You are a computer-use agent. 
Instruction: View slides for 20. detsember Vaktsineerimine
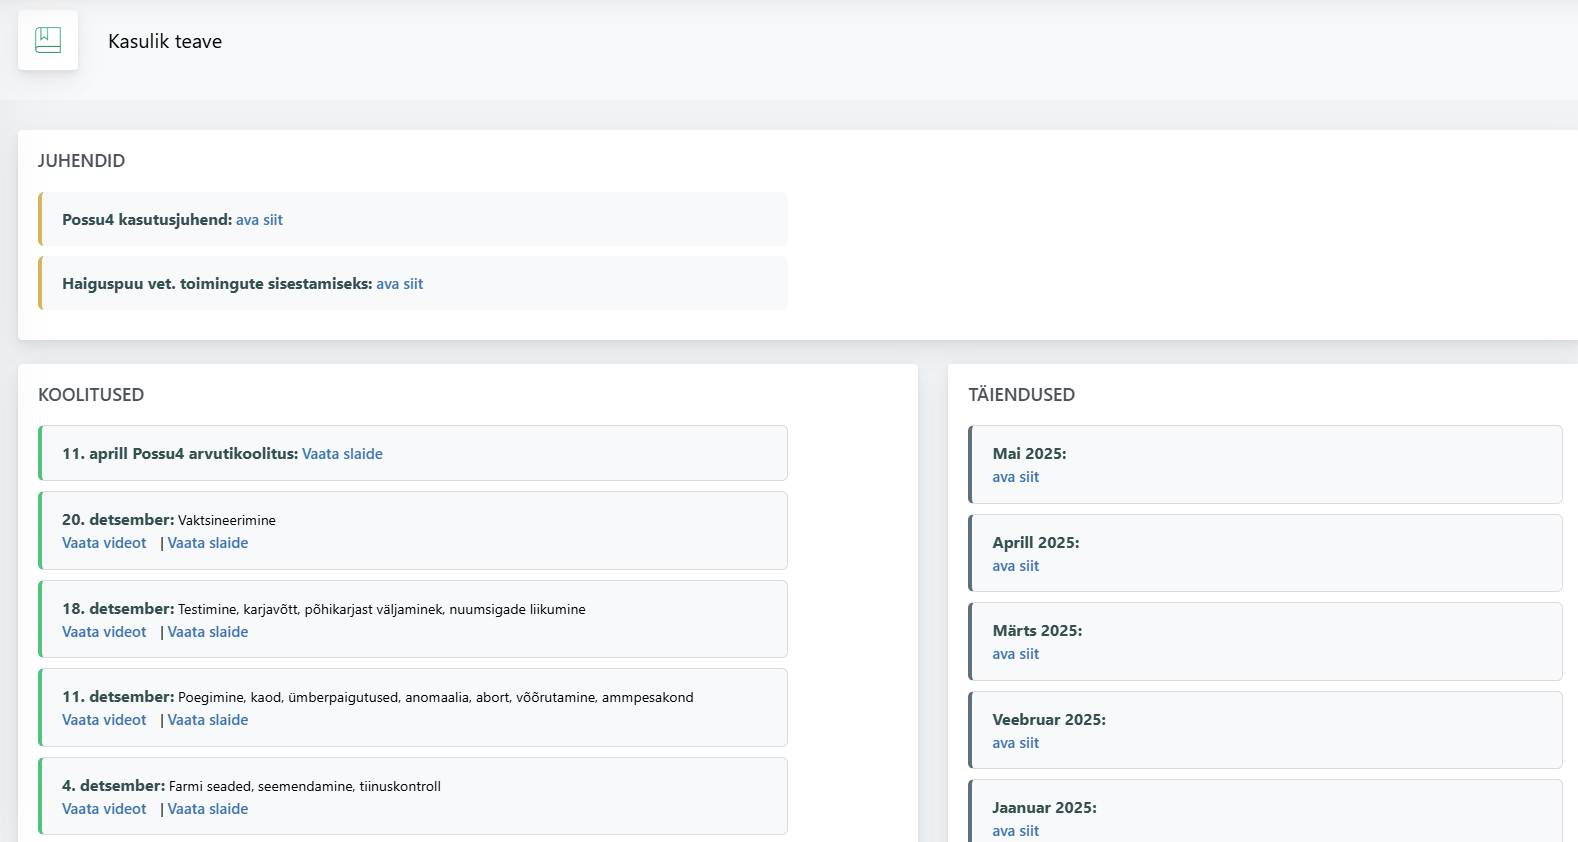click(208, 543)
